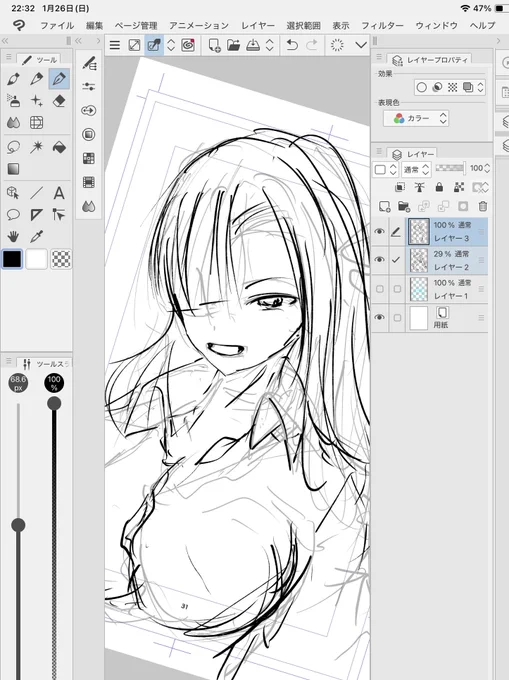Open the ファイル menu
This screenshot has height=680, width=509.
click(x=57, y=26)
